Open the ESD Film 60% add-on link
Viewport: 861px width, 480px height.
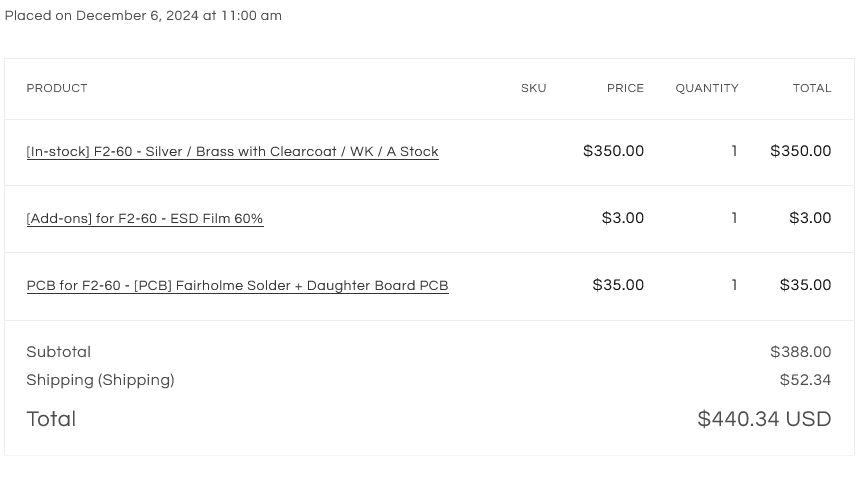pyautogui.click(x=145, y=219)
